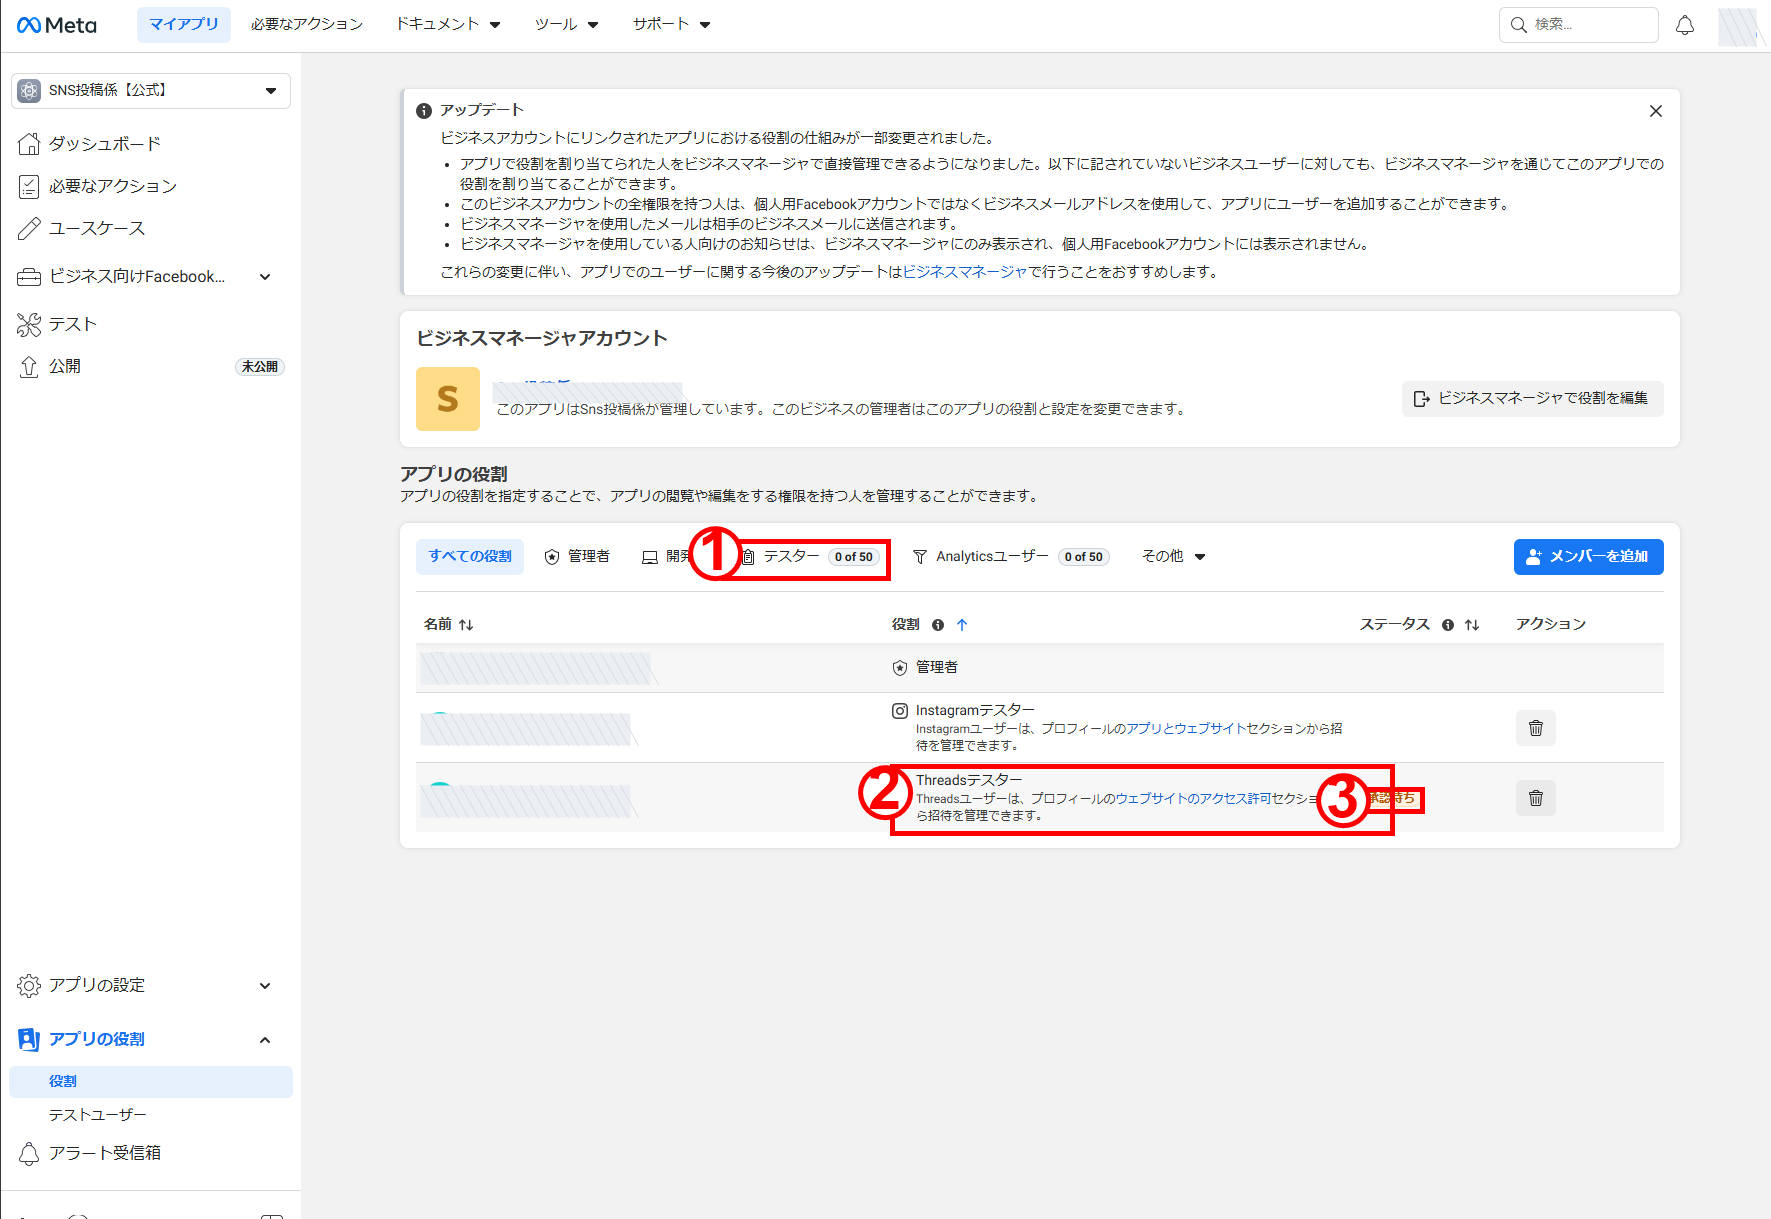Open ドキュメント top menu dropdown
The width and height of the screenshot is (1771, 1219).
pyautogui.click(x=448, y=24)
